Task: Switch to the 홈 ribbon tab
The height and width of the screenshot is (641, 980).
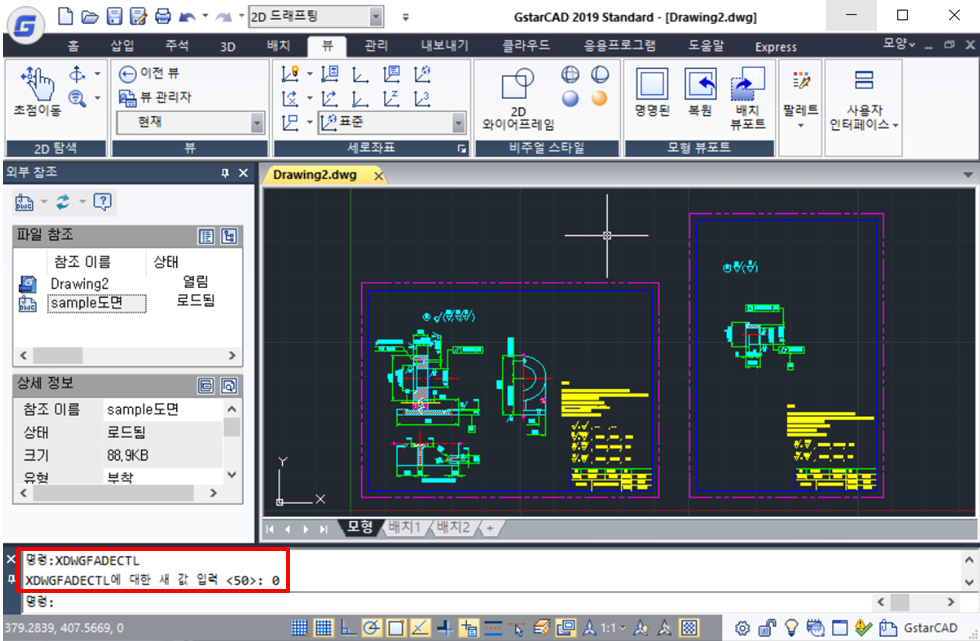Action: (x=73, y=46)
